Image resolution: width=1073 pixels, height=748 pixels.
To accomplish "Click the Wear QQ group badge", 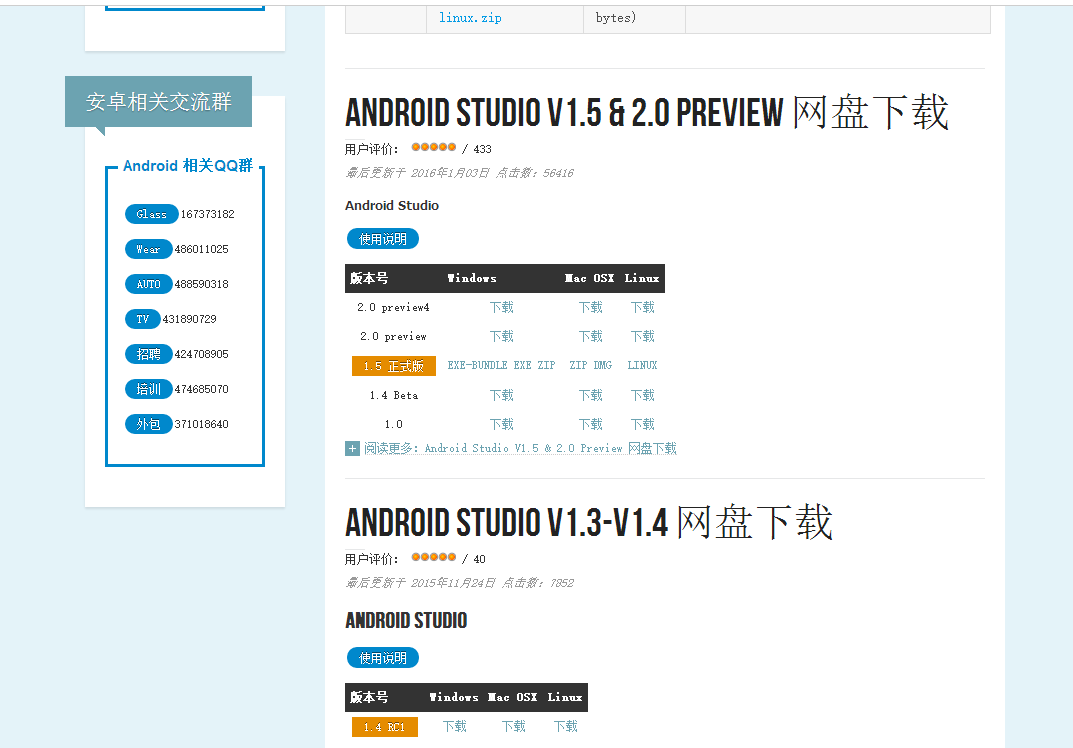I will tap(148, 249).
